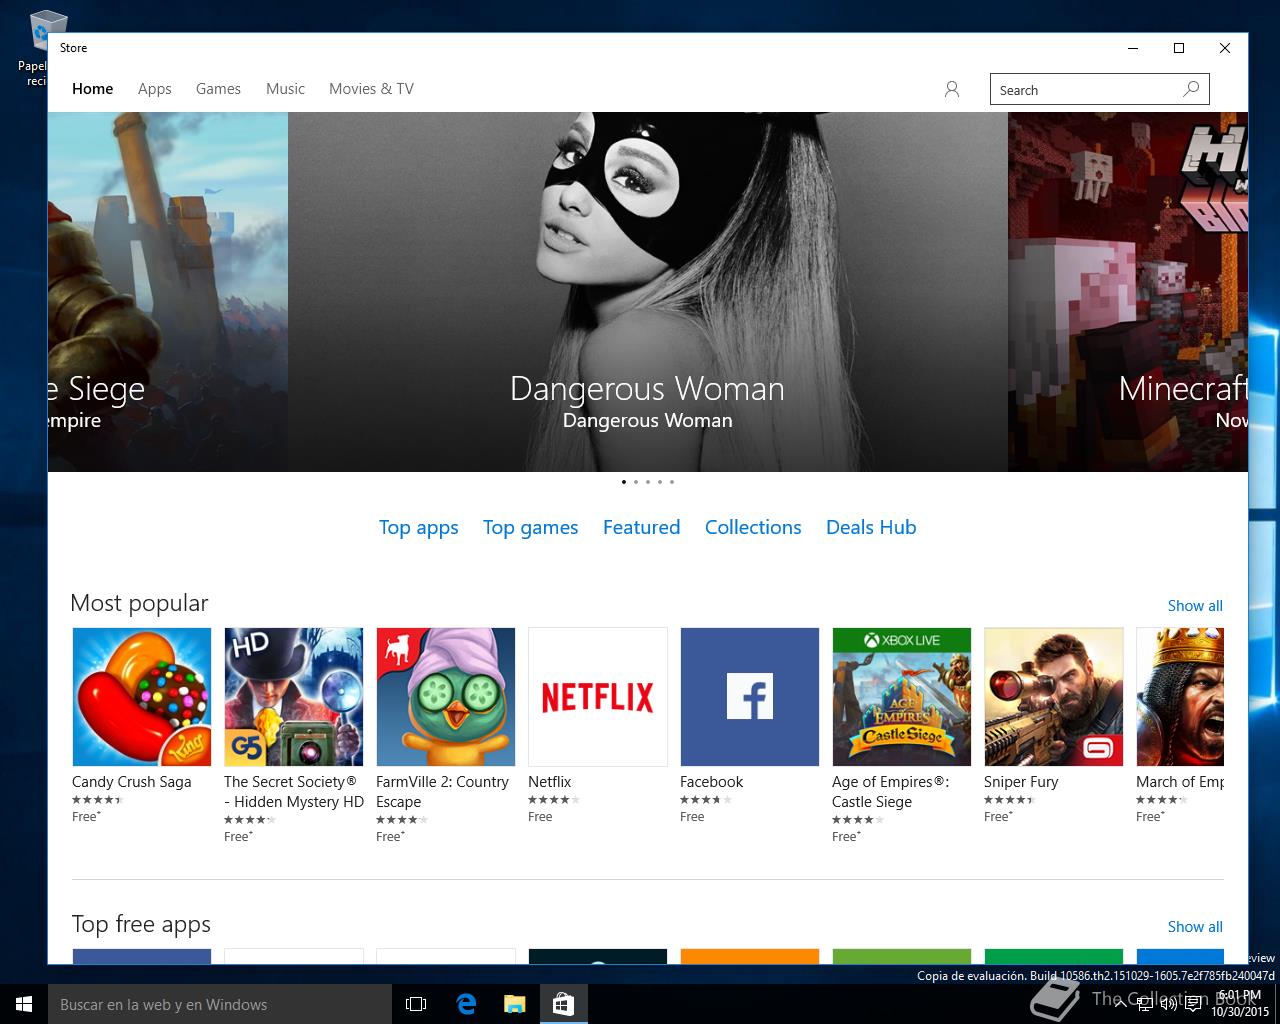This screenshot has width=1280, height=1024.
Task: Show all Most popular items
Action: (x=1195, y=606)
